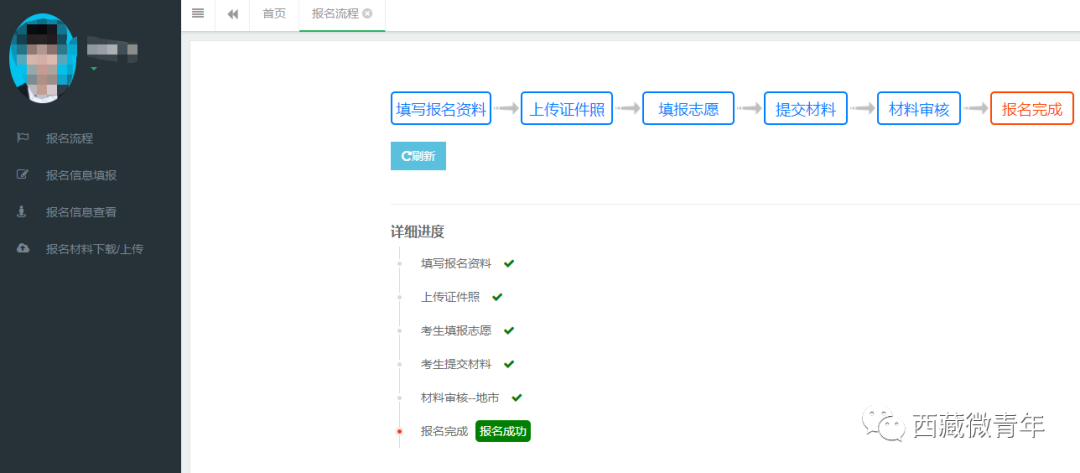Click the 材料审核 step button
The width and height of the screenshot is (1080, 473).
click(x=919, y=108)
